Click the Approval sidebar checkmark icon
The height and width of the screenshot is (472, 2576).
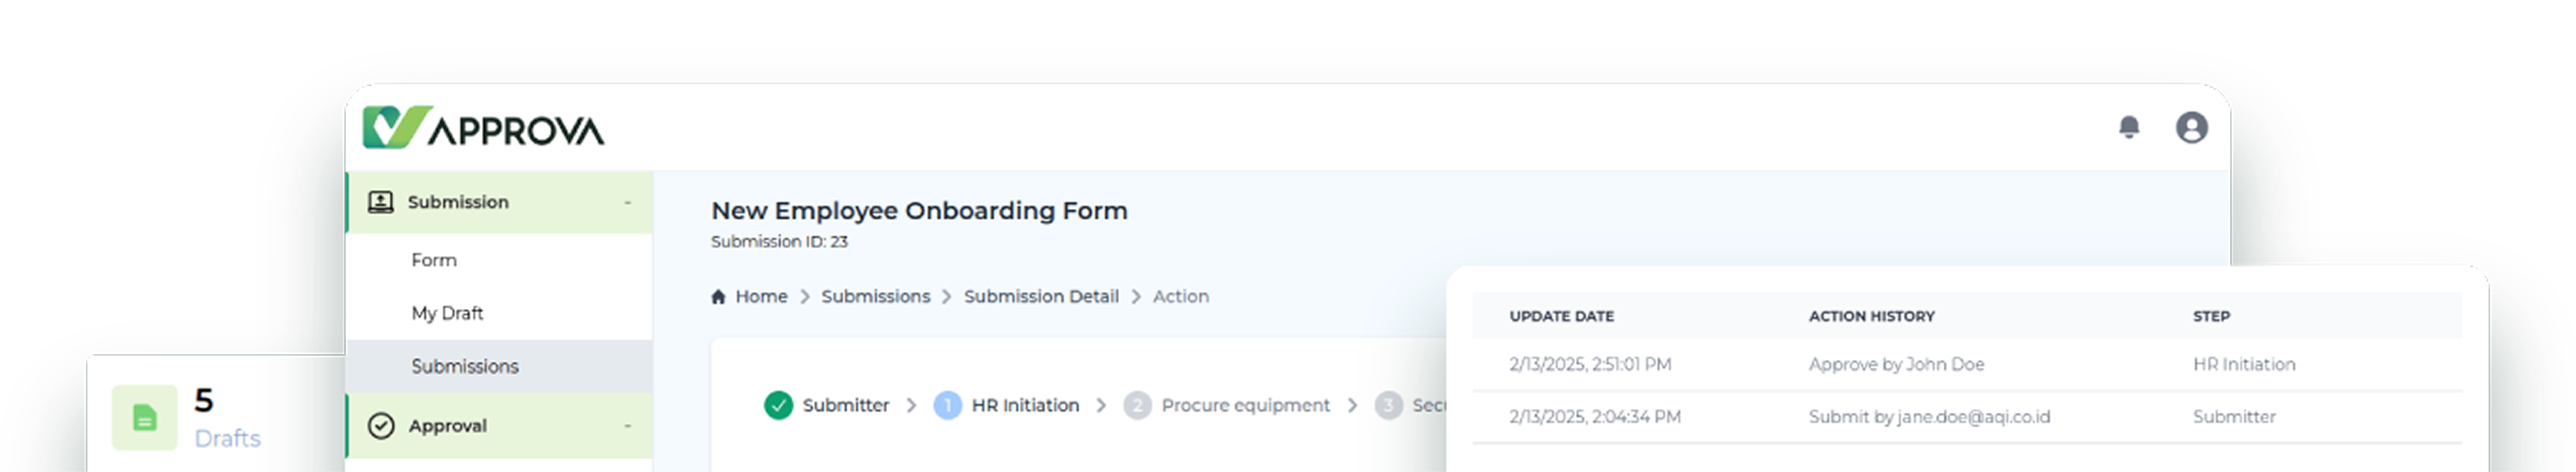click(381, 426)
